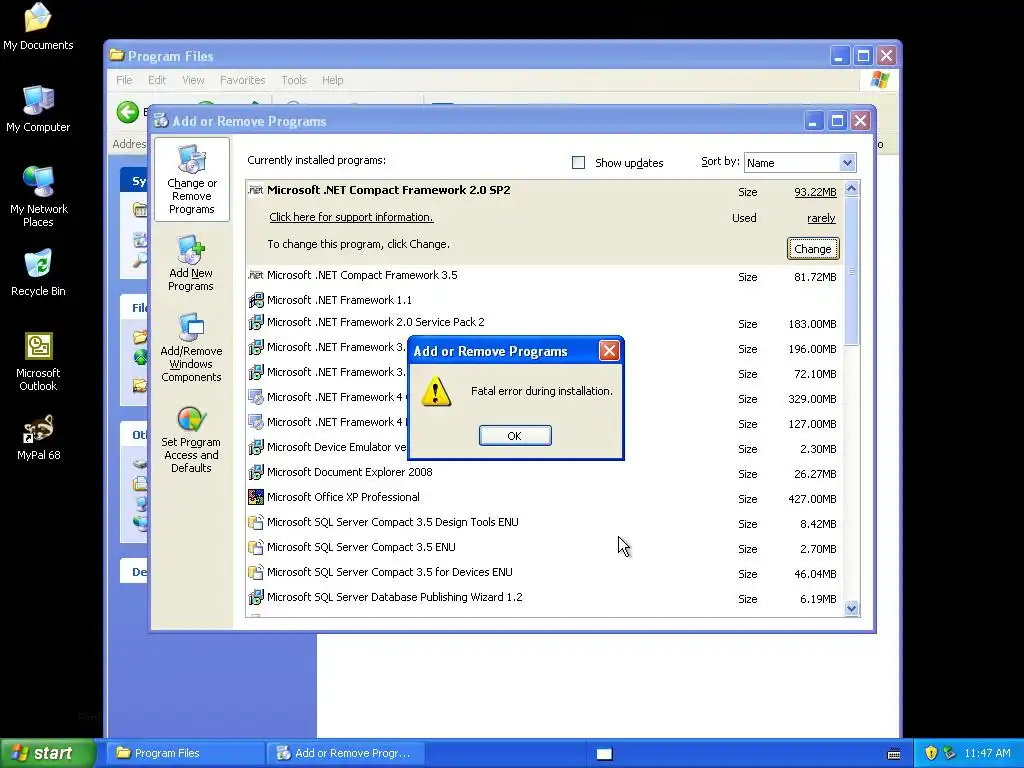Click the Start button

pos(47,753)
